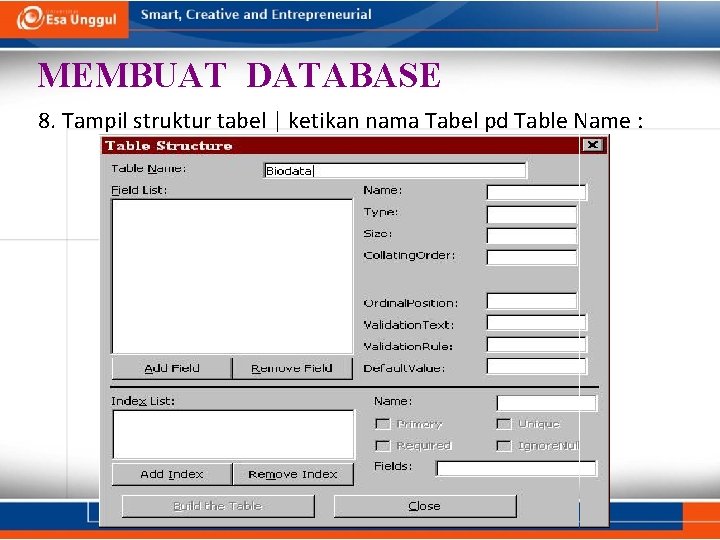Screen dimensions: 720x540
Task: Close Table Structure dialog via X icon
Action: (592, 145)
